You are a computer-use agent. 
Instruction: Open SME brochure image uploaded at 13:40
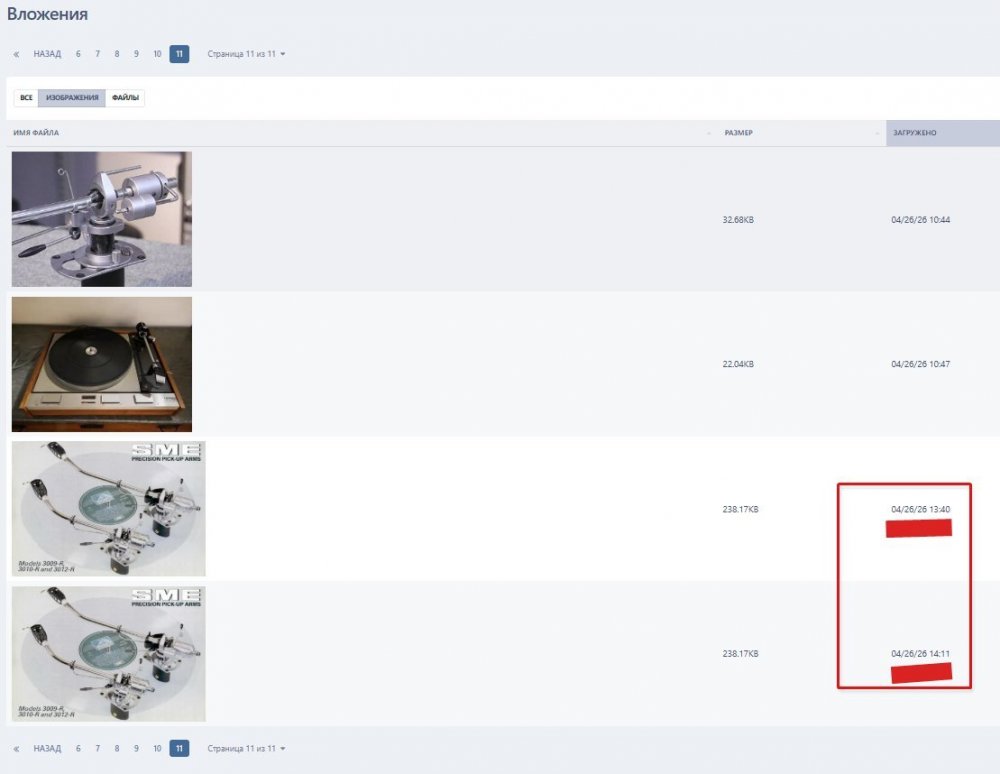pos(108,509)
